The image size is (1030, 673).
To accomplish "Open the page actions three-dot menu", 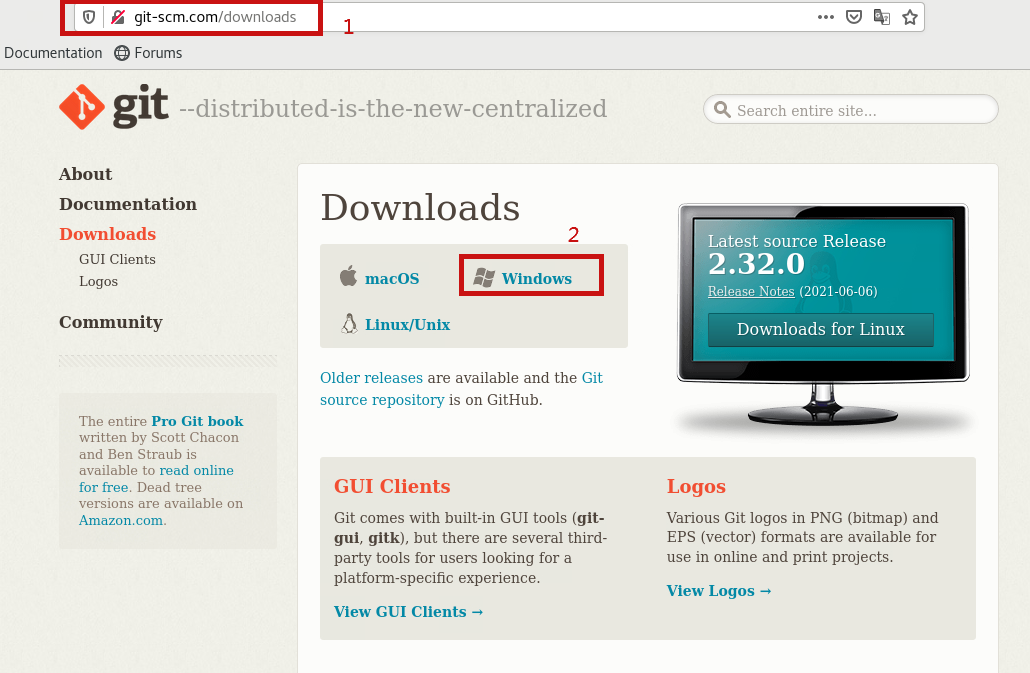I will click(x=826, y=17).
